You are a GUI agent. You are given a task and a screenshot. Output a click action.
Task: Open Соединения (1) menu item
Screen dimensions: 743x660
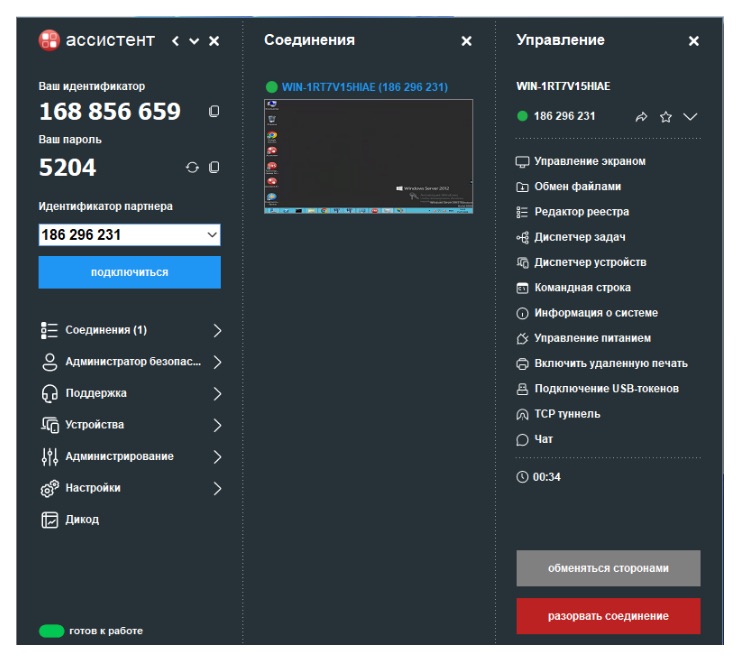[x=131, y=330]
